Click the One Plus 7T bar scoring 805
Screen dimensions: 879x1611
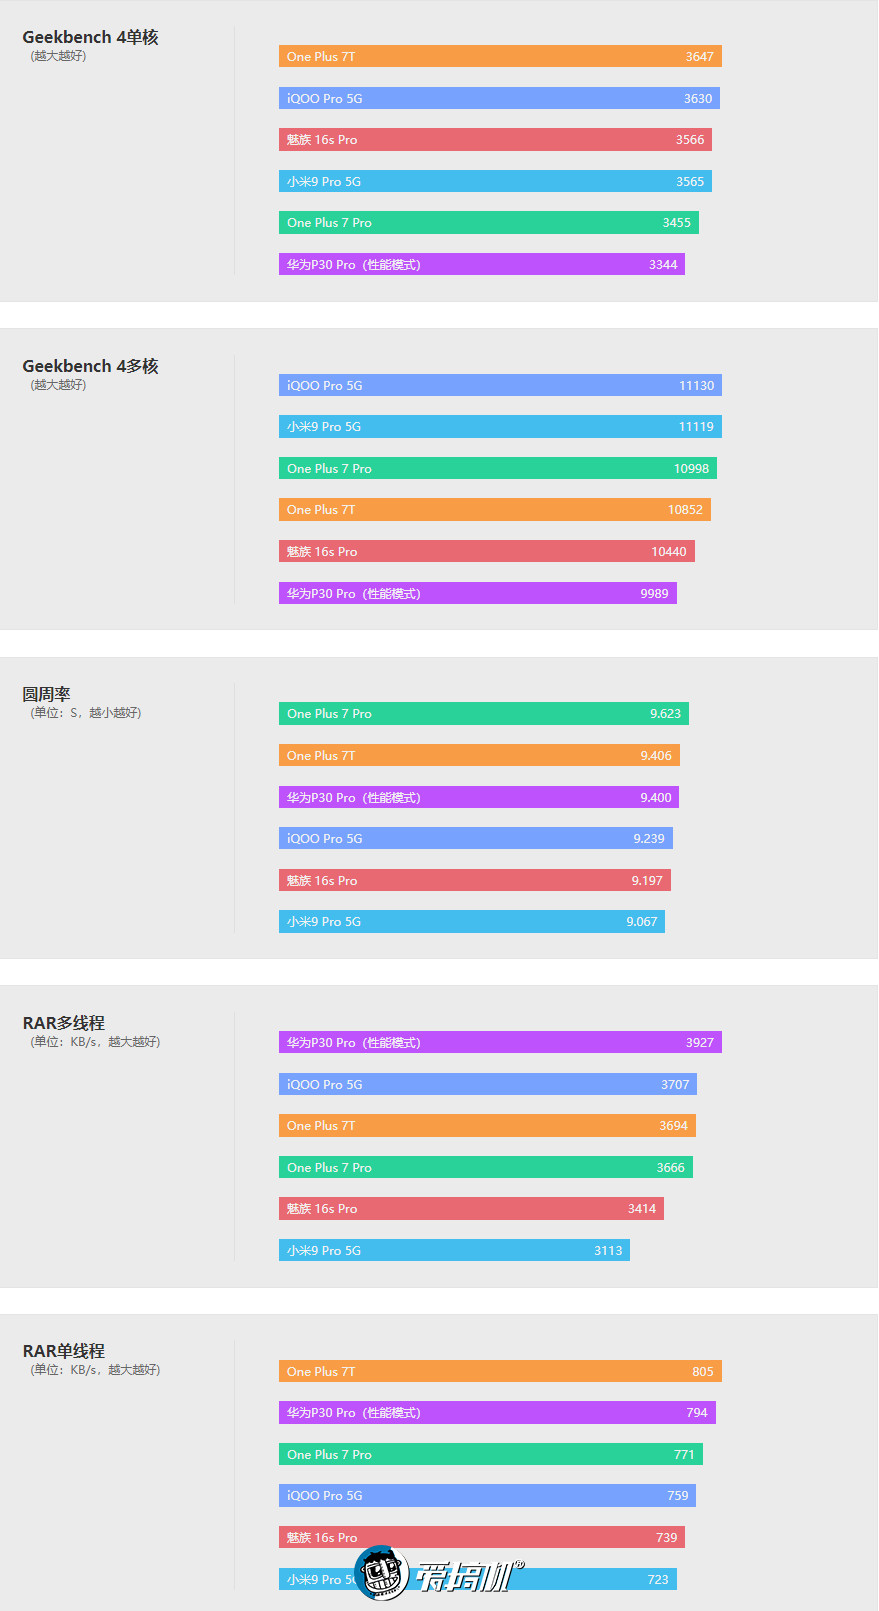click(x=500, y=1371)
